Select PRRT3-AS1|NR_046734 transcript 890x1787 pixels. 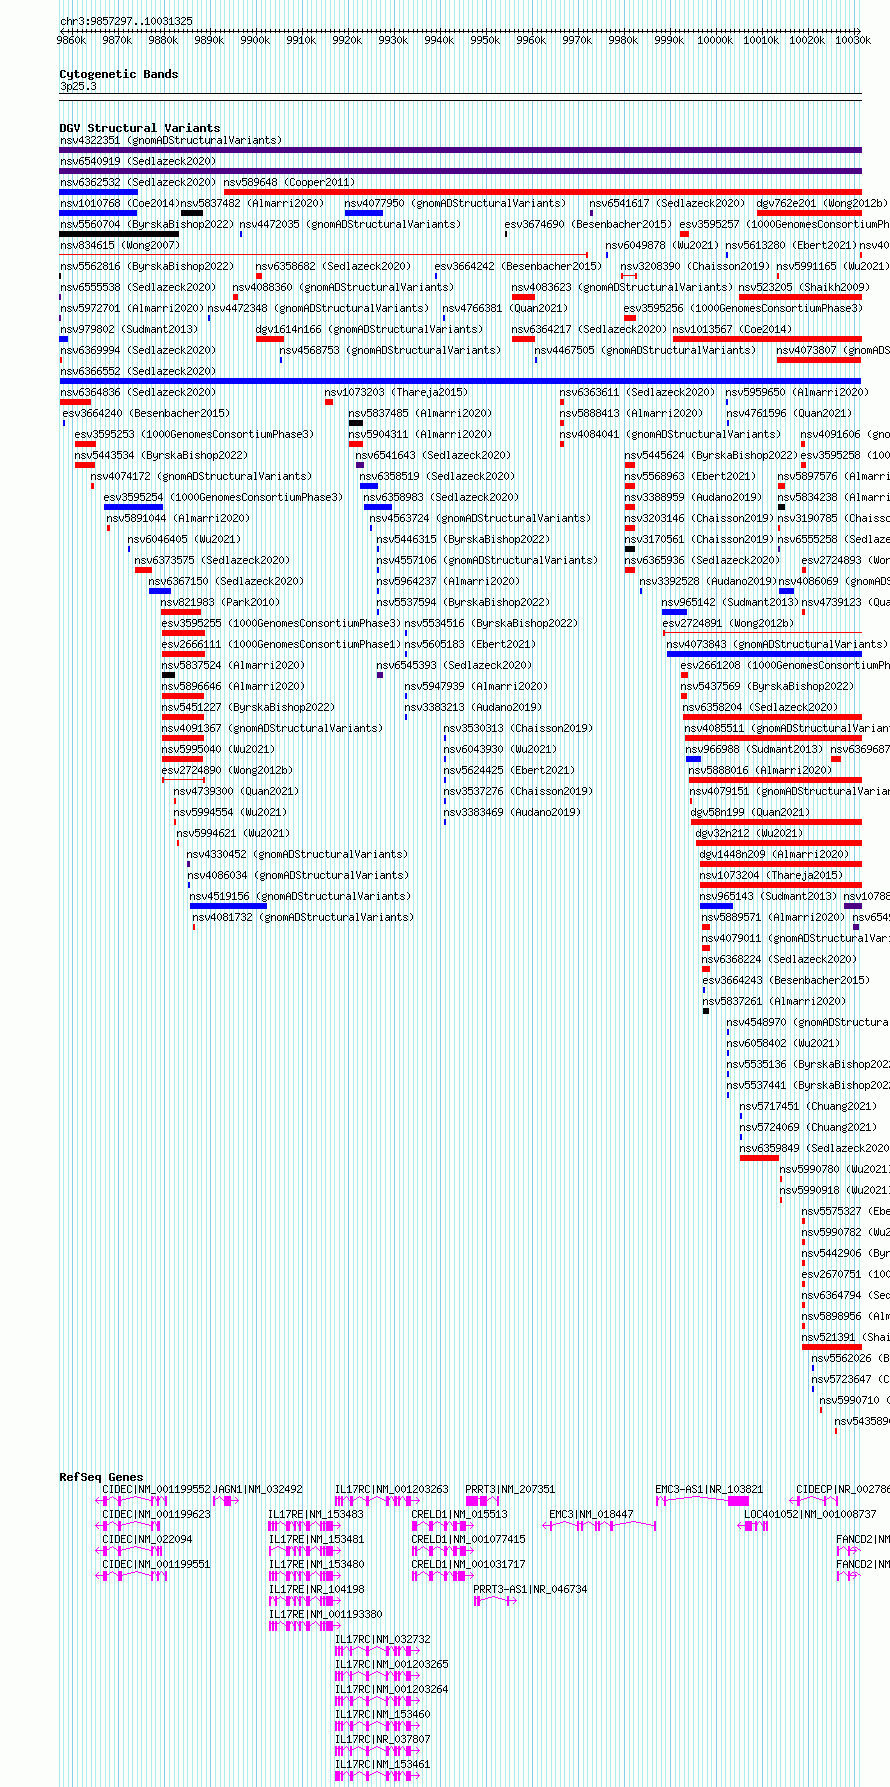(x=530, y=1589)
